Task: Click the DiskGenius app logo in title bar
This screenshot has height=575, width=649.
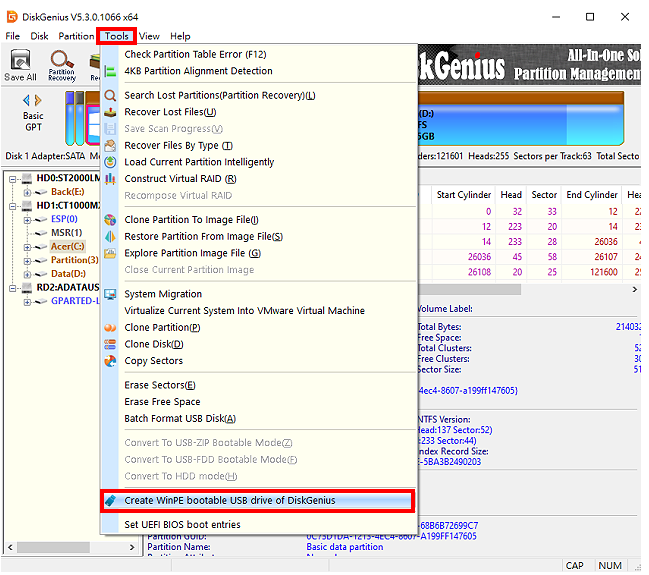Action: (12, 17)
